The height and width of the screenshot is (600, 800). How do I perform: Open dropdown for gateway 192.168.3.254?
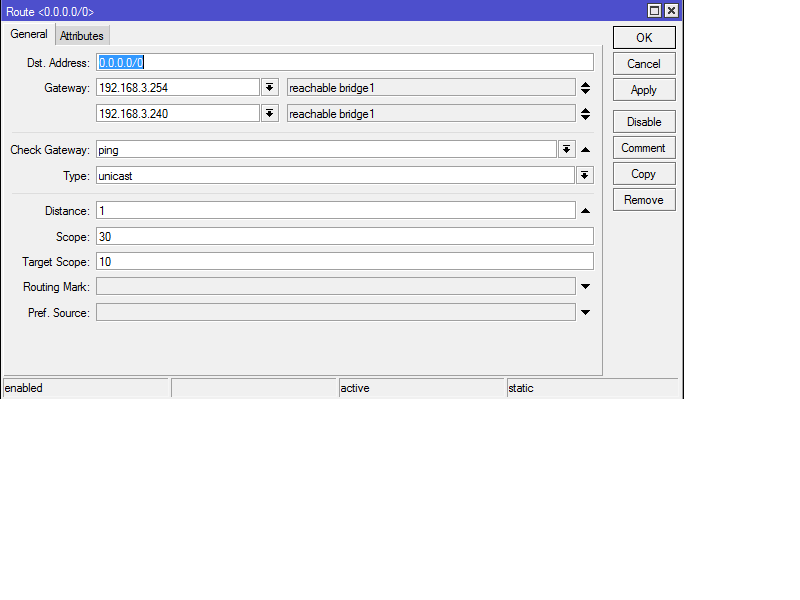click(270, 87)
